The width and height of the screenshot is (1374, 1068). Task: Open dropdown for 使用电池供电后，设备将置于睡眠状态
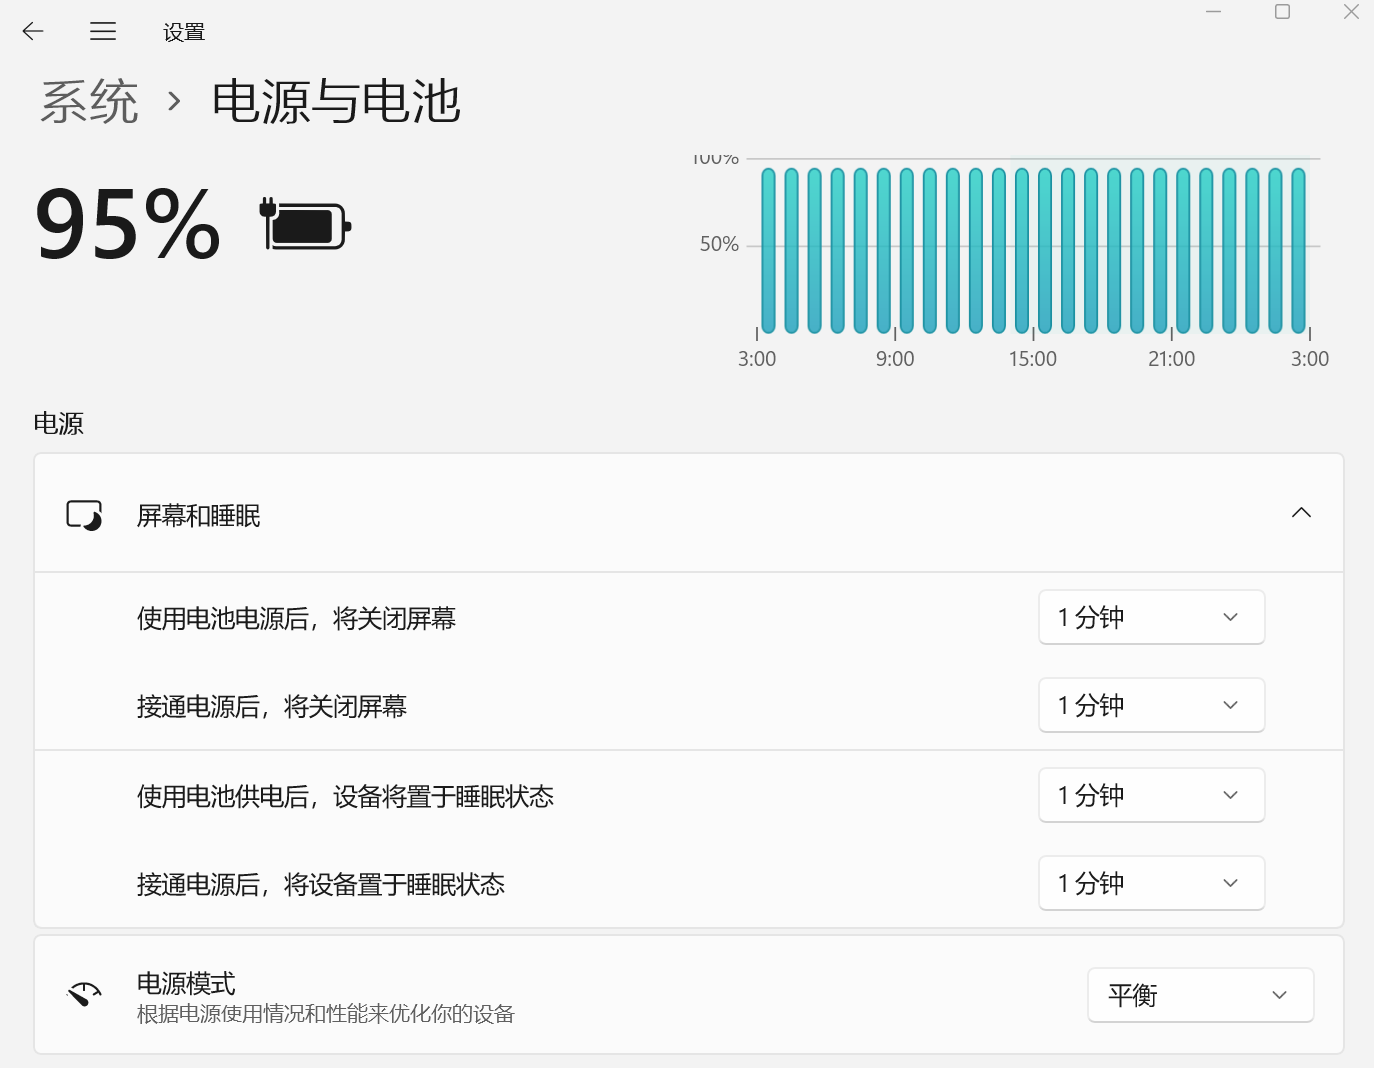pos(1151,795)
